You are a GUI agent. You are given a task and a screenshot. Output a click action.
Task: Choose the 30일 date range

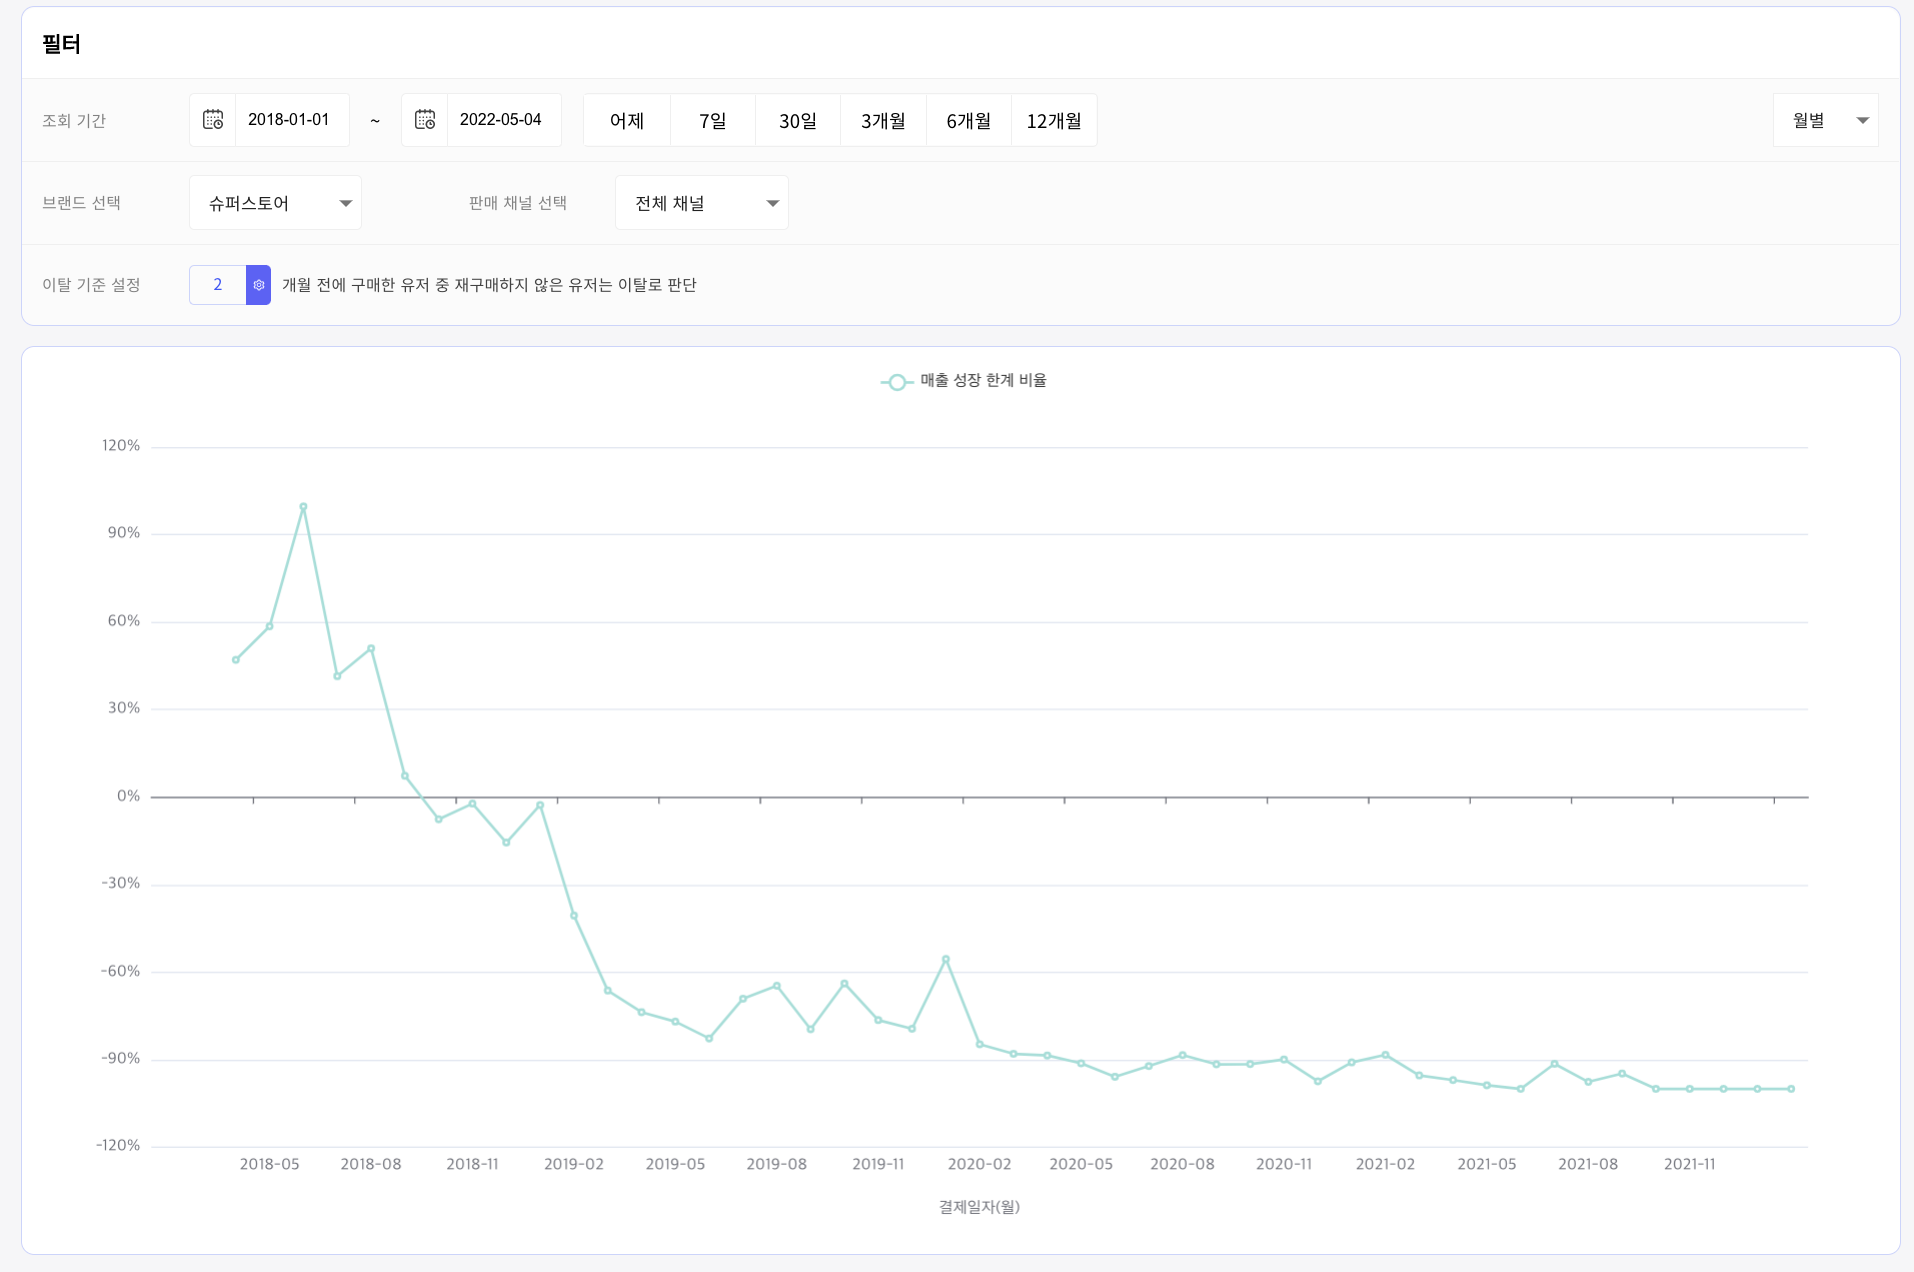(798, 121)
